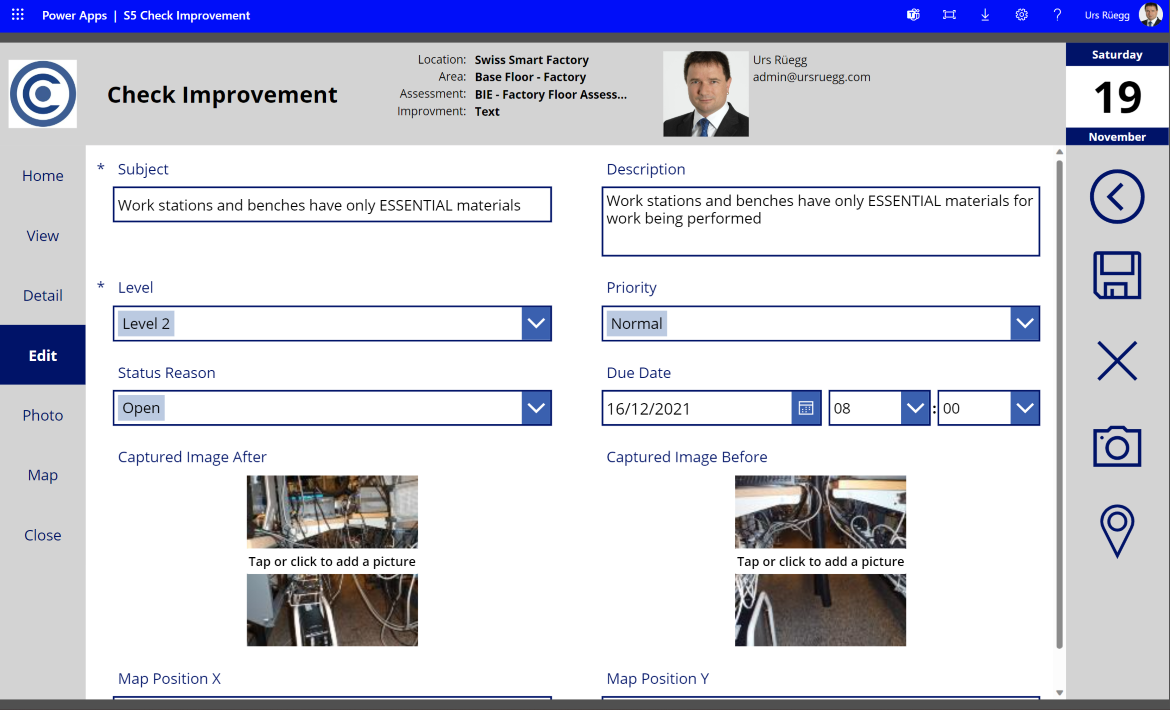
Task: Click the Captured Image Before bottom picture
Action: click(820, 610)
